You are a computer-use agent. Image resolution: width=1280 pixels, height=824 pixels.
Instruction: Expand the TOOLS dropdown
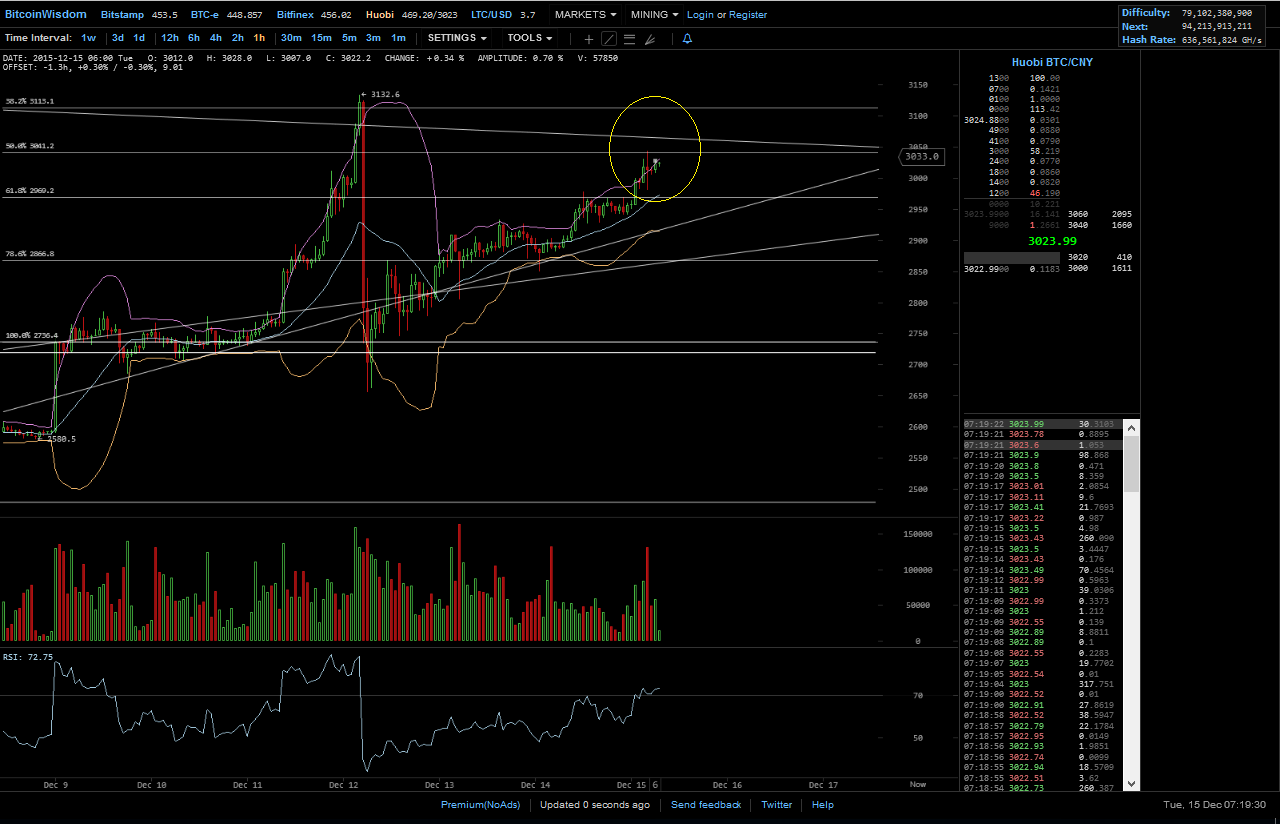[530, 38]
